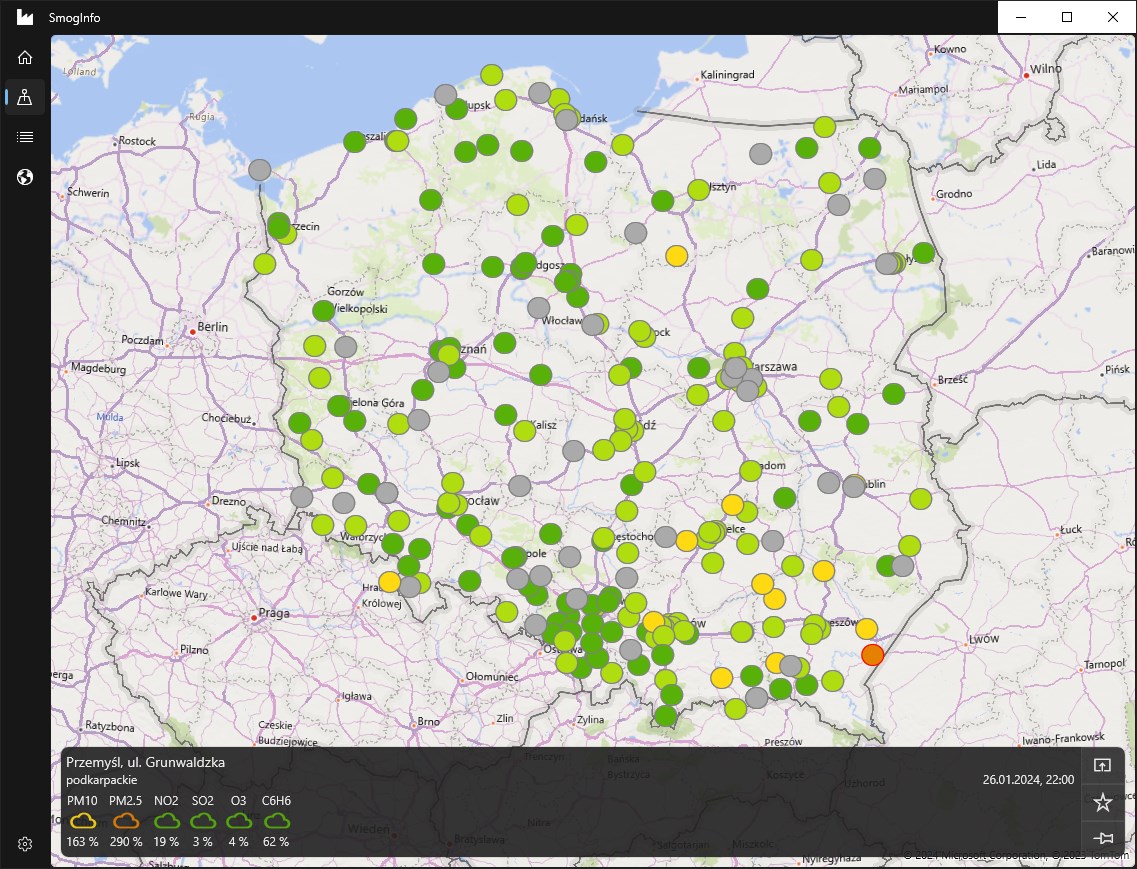Viewport: 1137px width, 869px height.
Task: Click the PM2.5 orange cloud indicator
Action: tap(125, 821)
